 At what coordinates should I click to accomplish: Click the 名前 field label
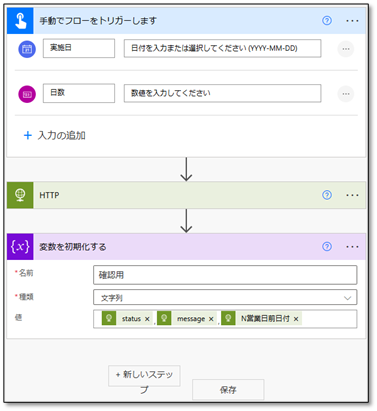click(x=26, y=273)
